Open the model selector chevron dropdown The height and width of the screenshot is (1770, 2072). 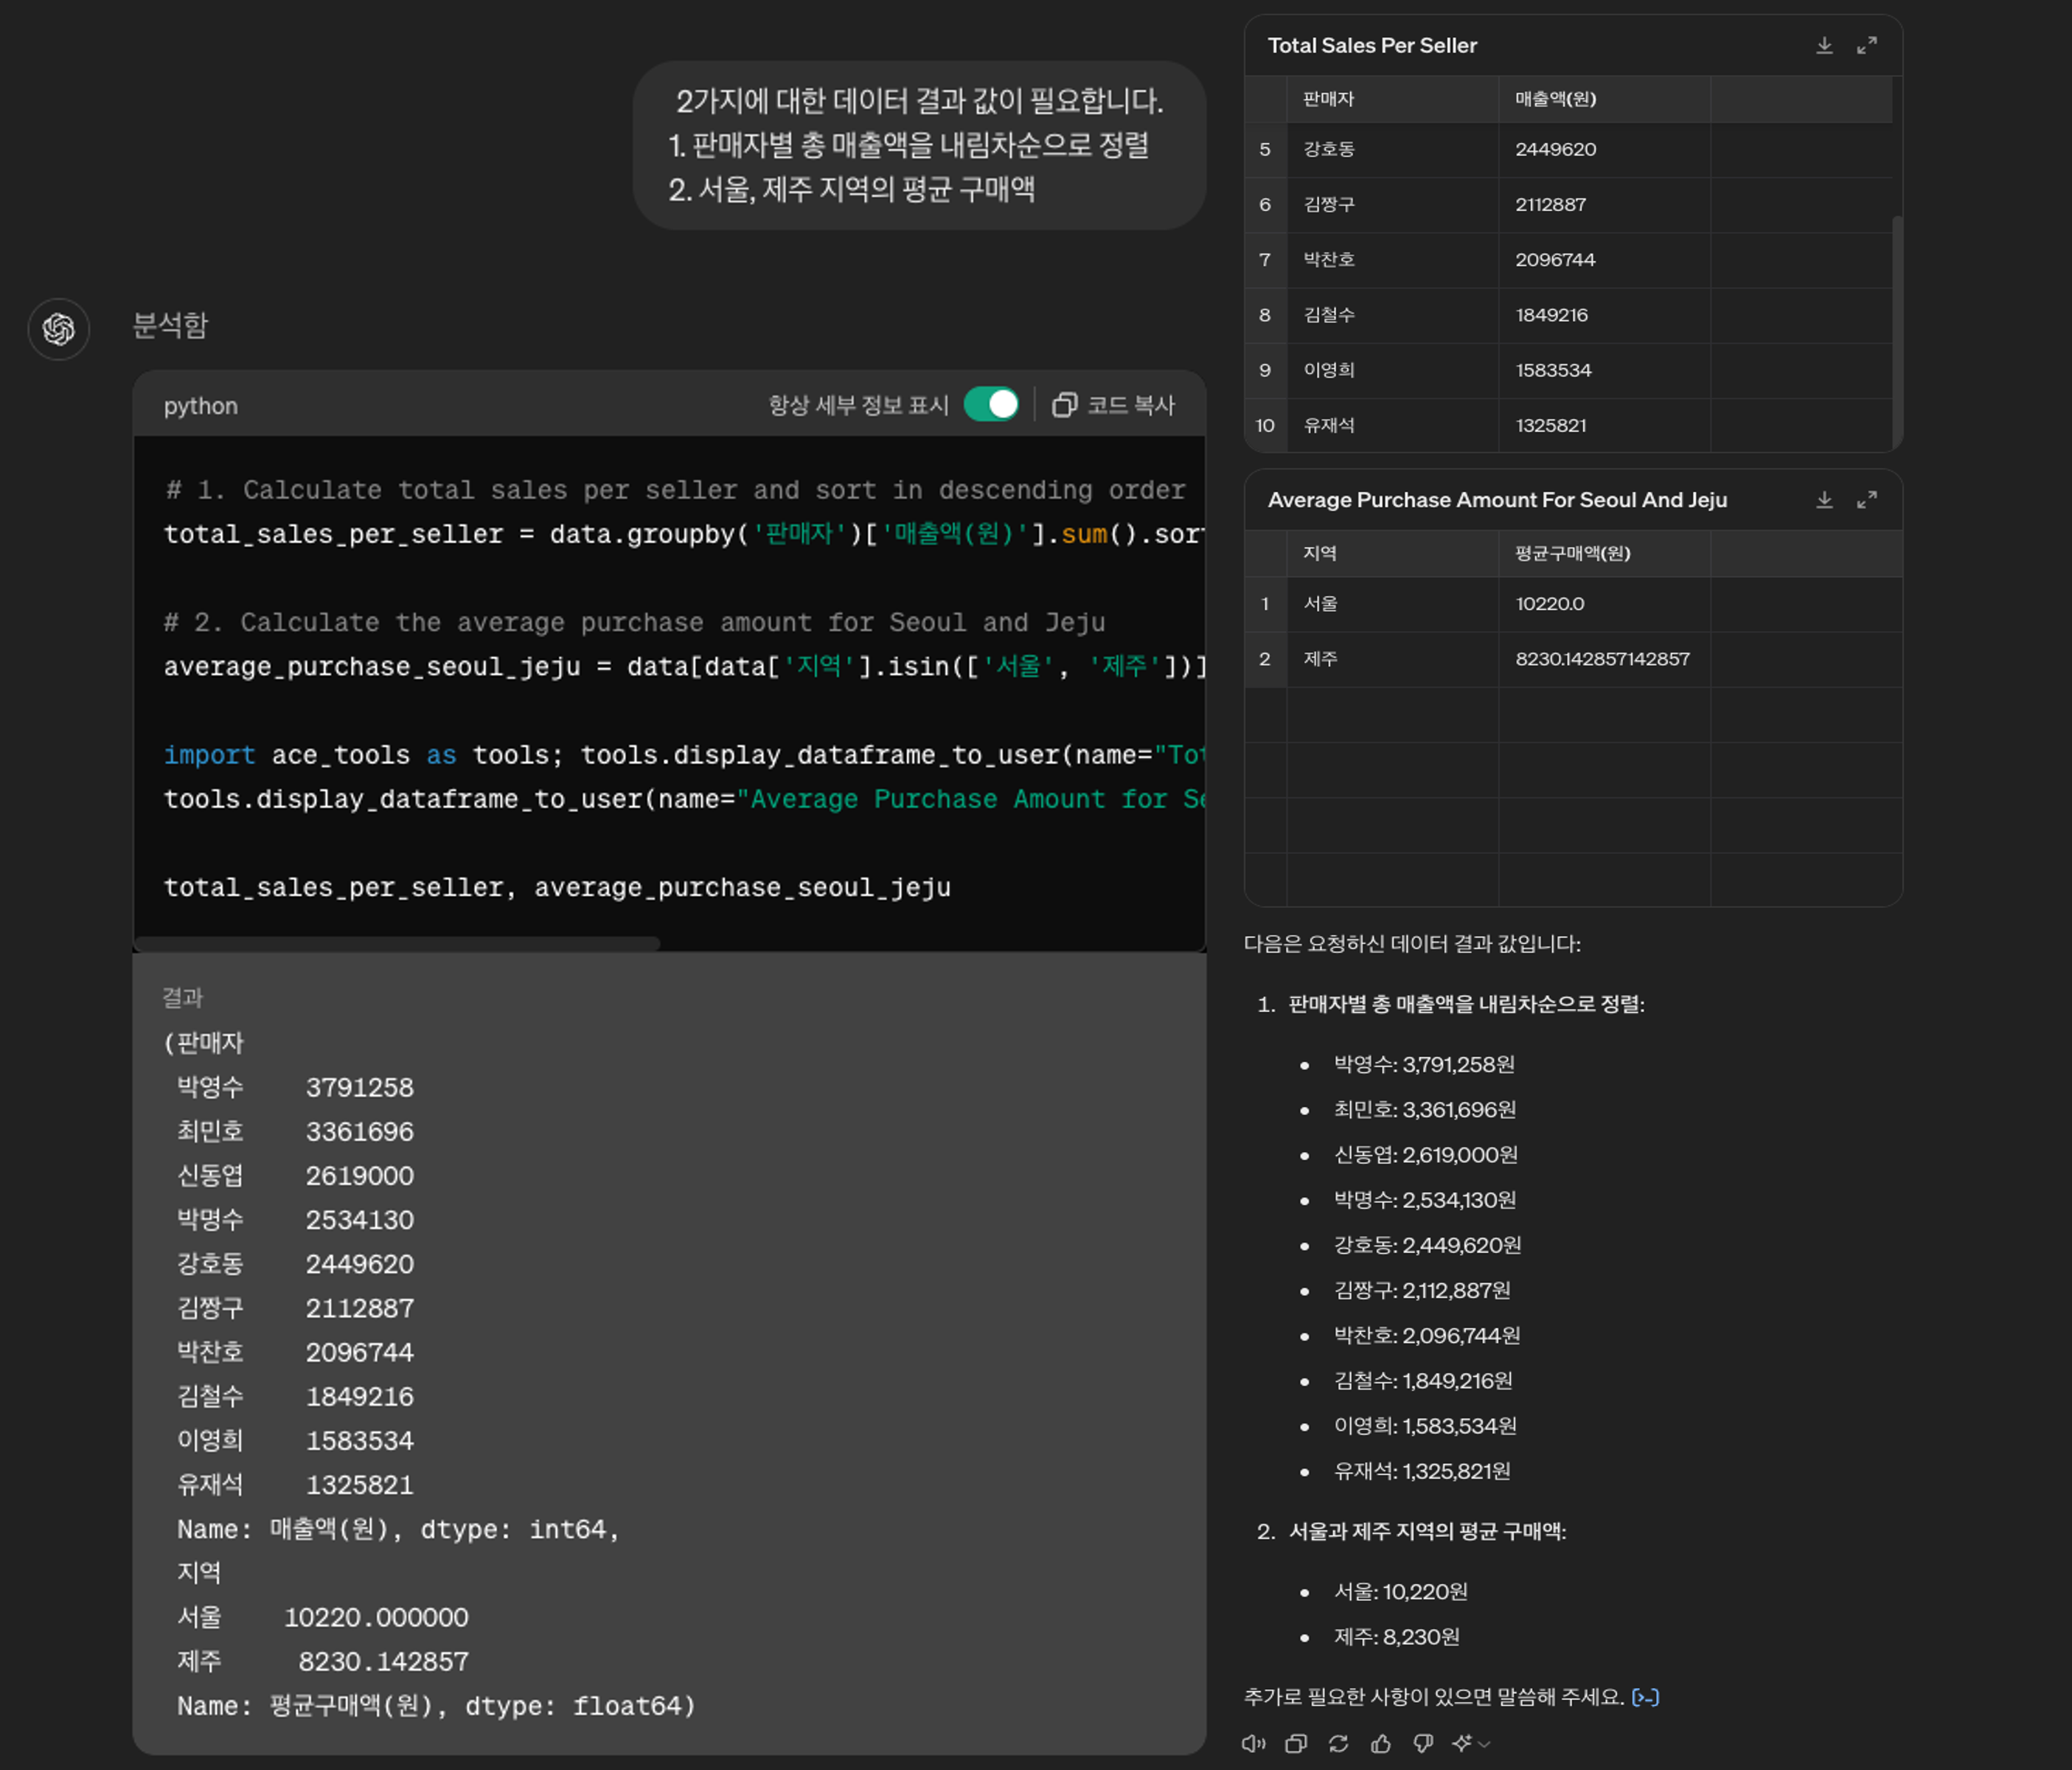pos(1486,1744)
